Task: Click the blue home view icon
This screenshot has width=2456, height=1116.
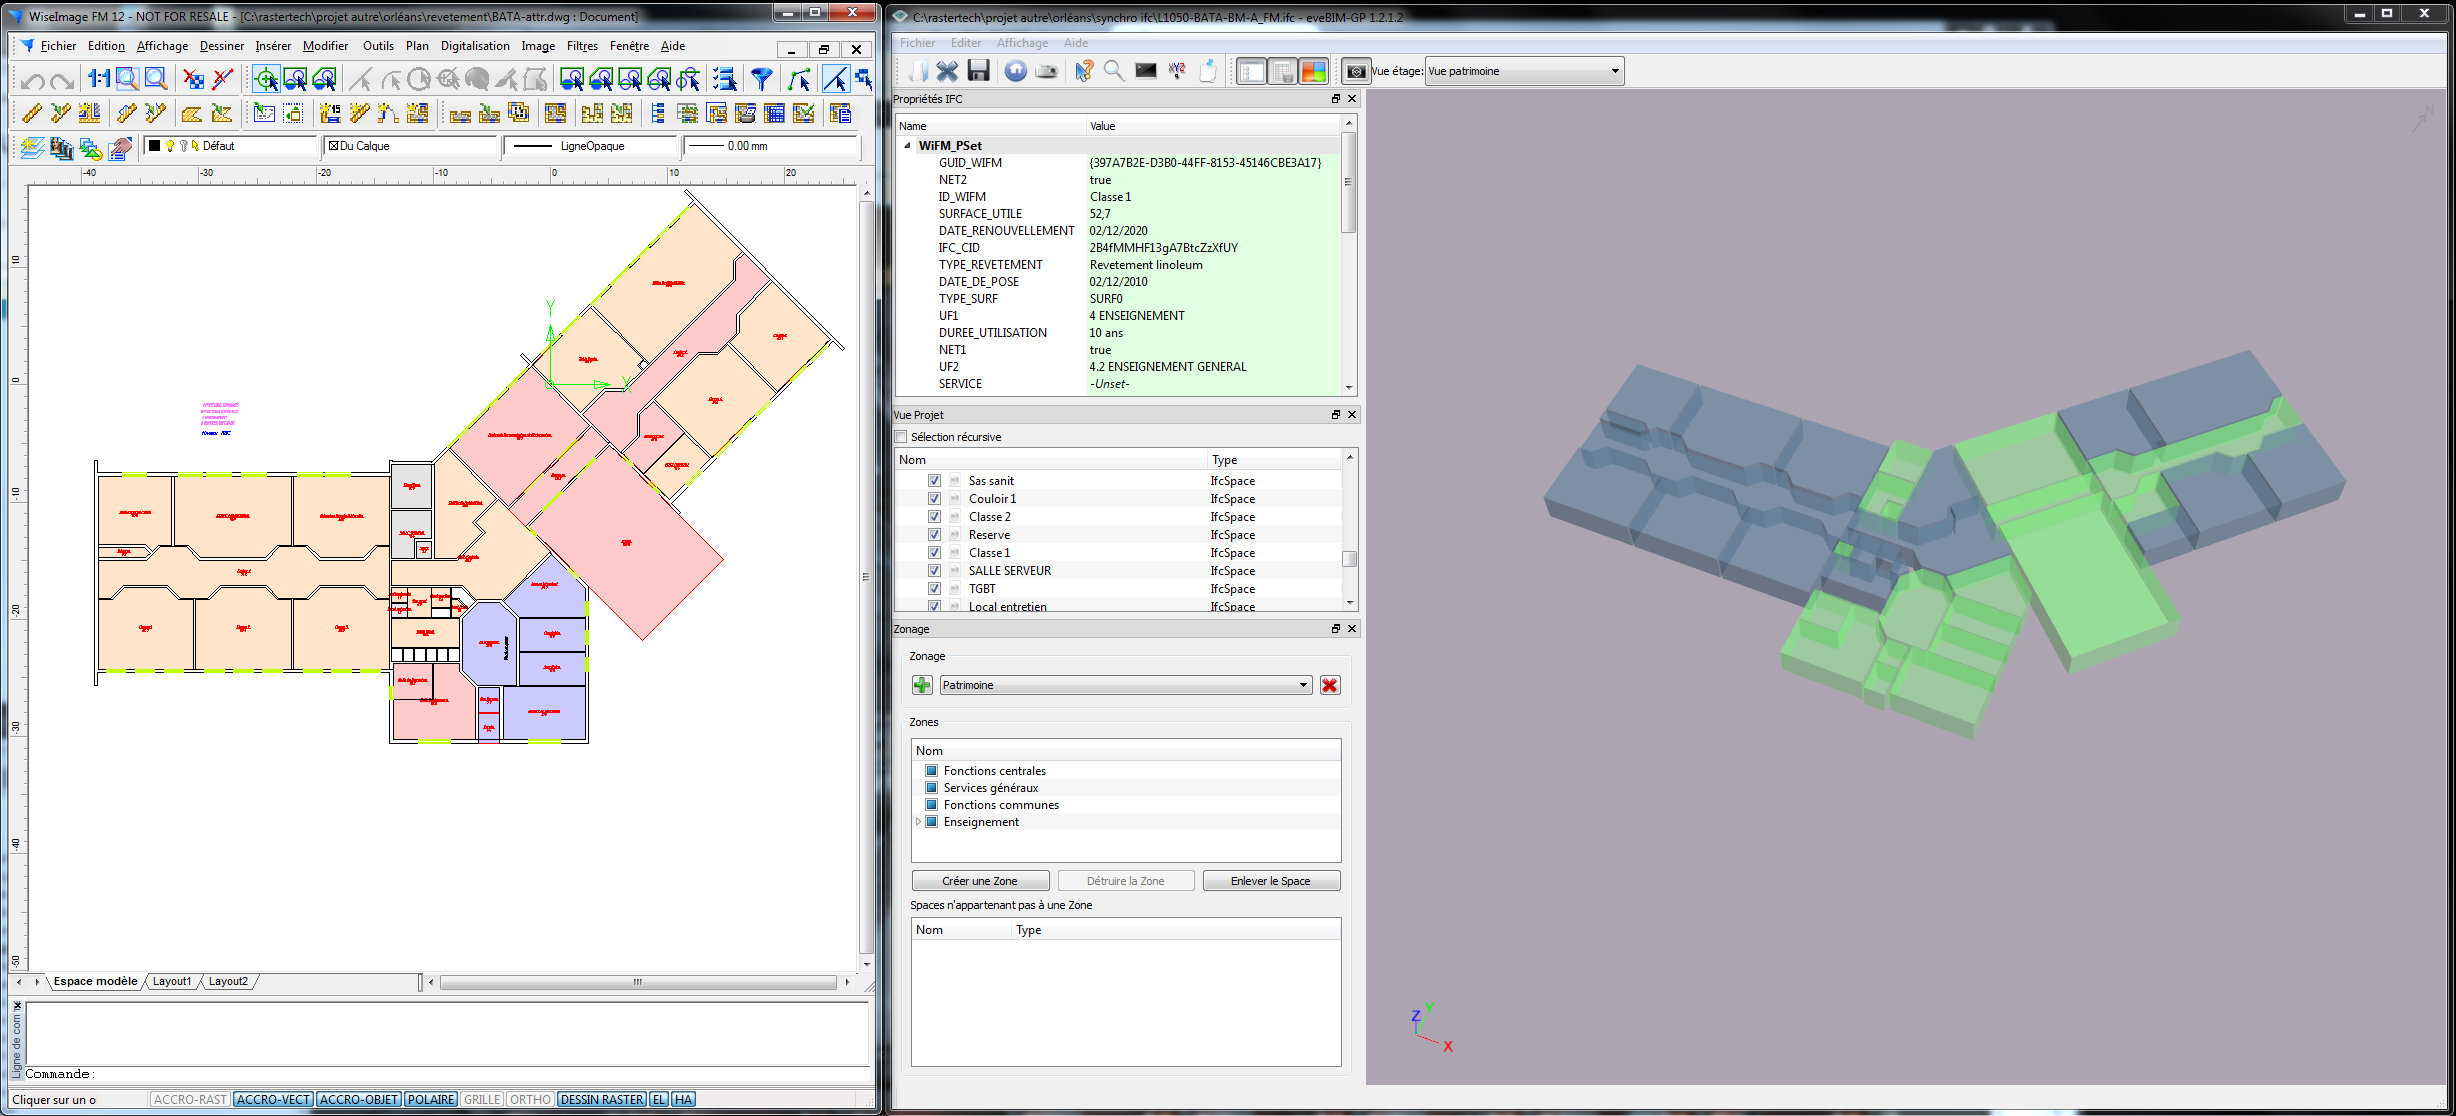Action: click(x=1015, y=71)
